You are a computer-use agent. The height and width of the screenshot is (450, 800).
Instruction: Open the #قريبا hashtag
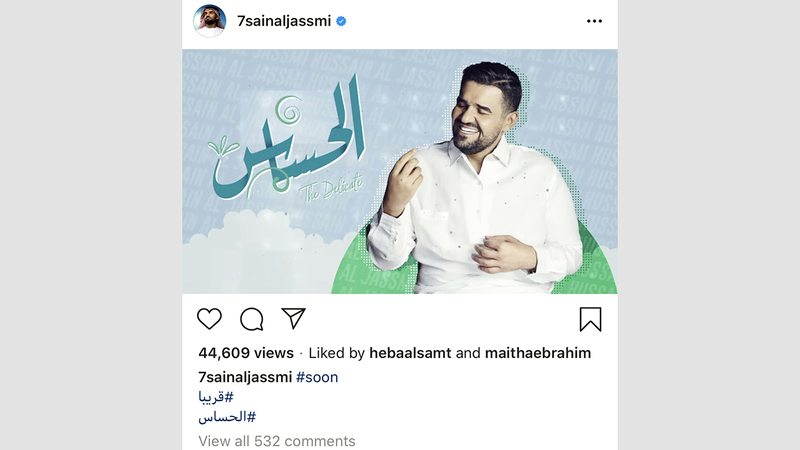[x=216, y=397]
